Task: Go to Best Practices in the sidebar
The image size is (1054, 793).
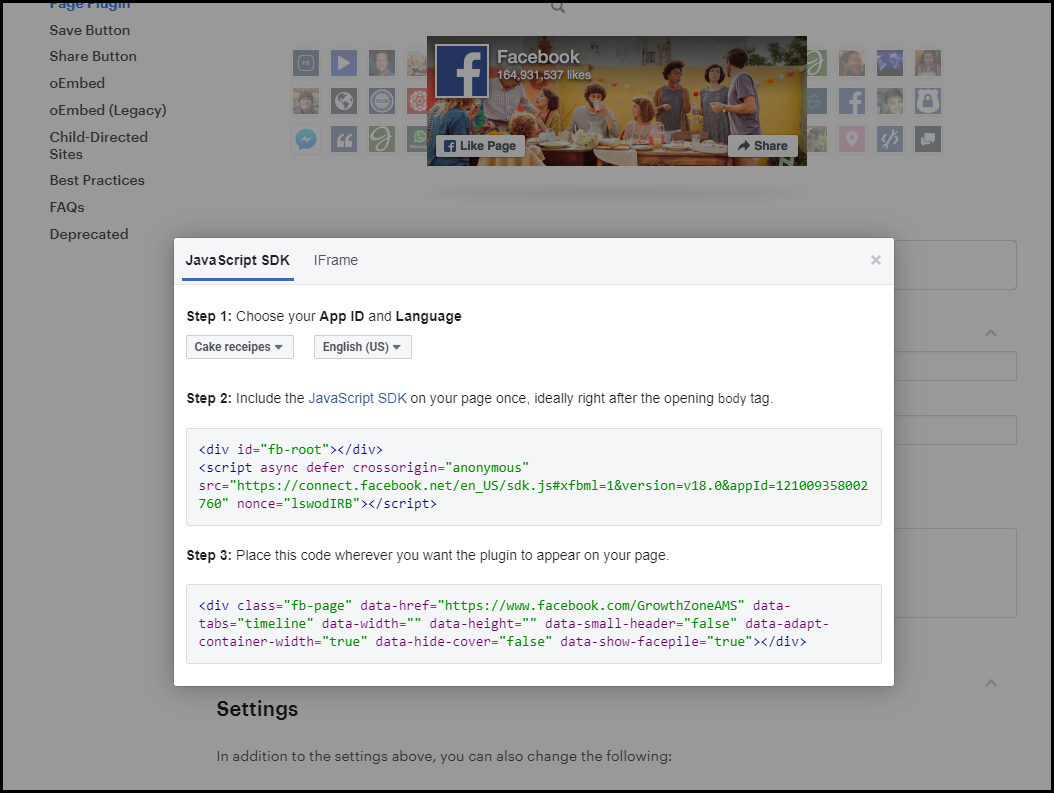Action: 97,180
